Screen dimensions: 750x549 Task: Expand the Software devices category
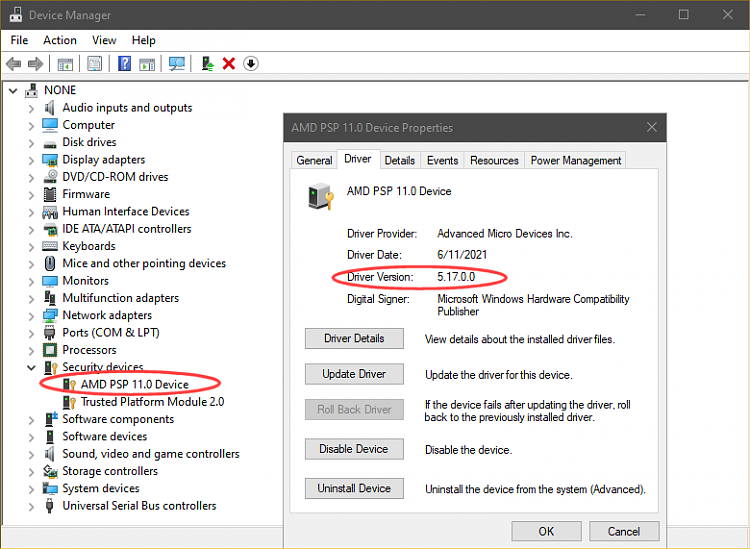(x=32, y=437)
